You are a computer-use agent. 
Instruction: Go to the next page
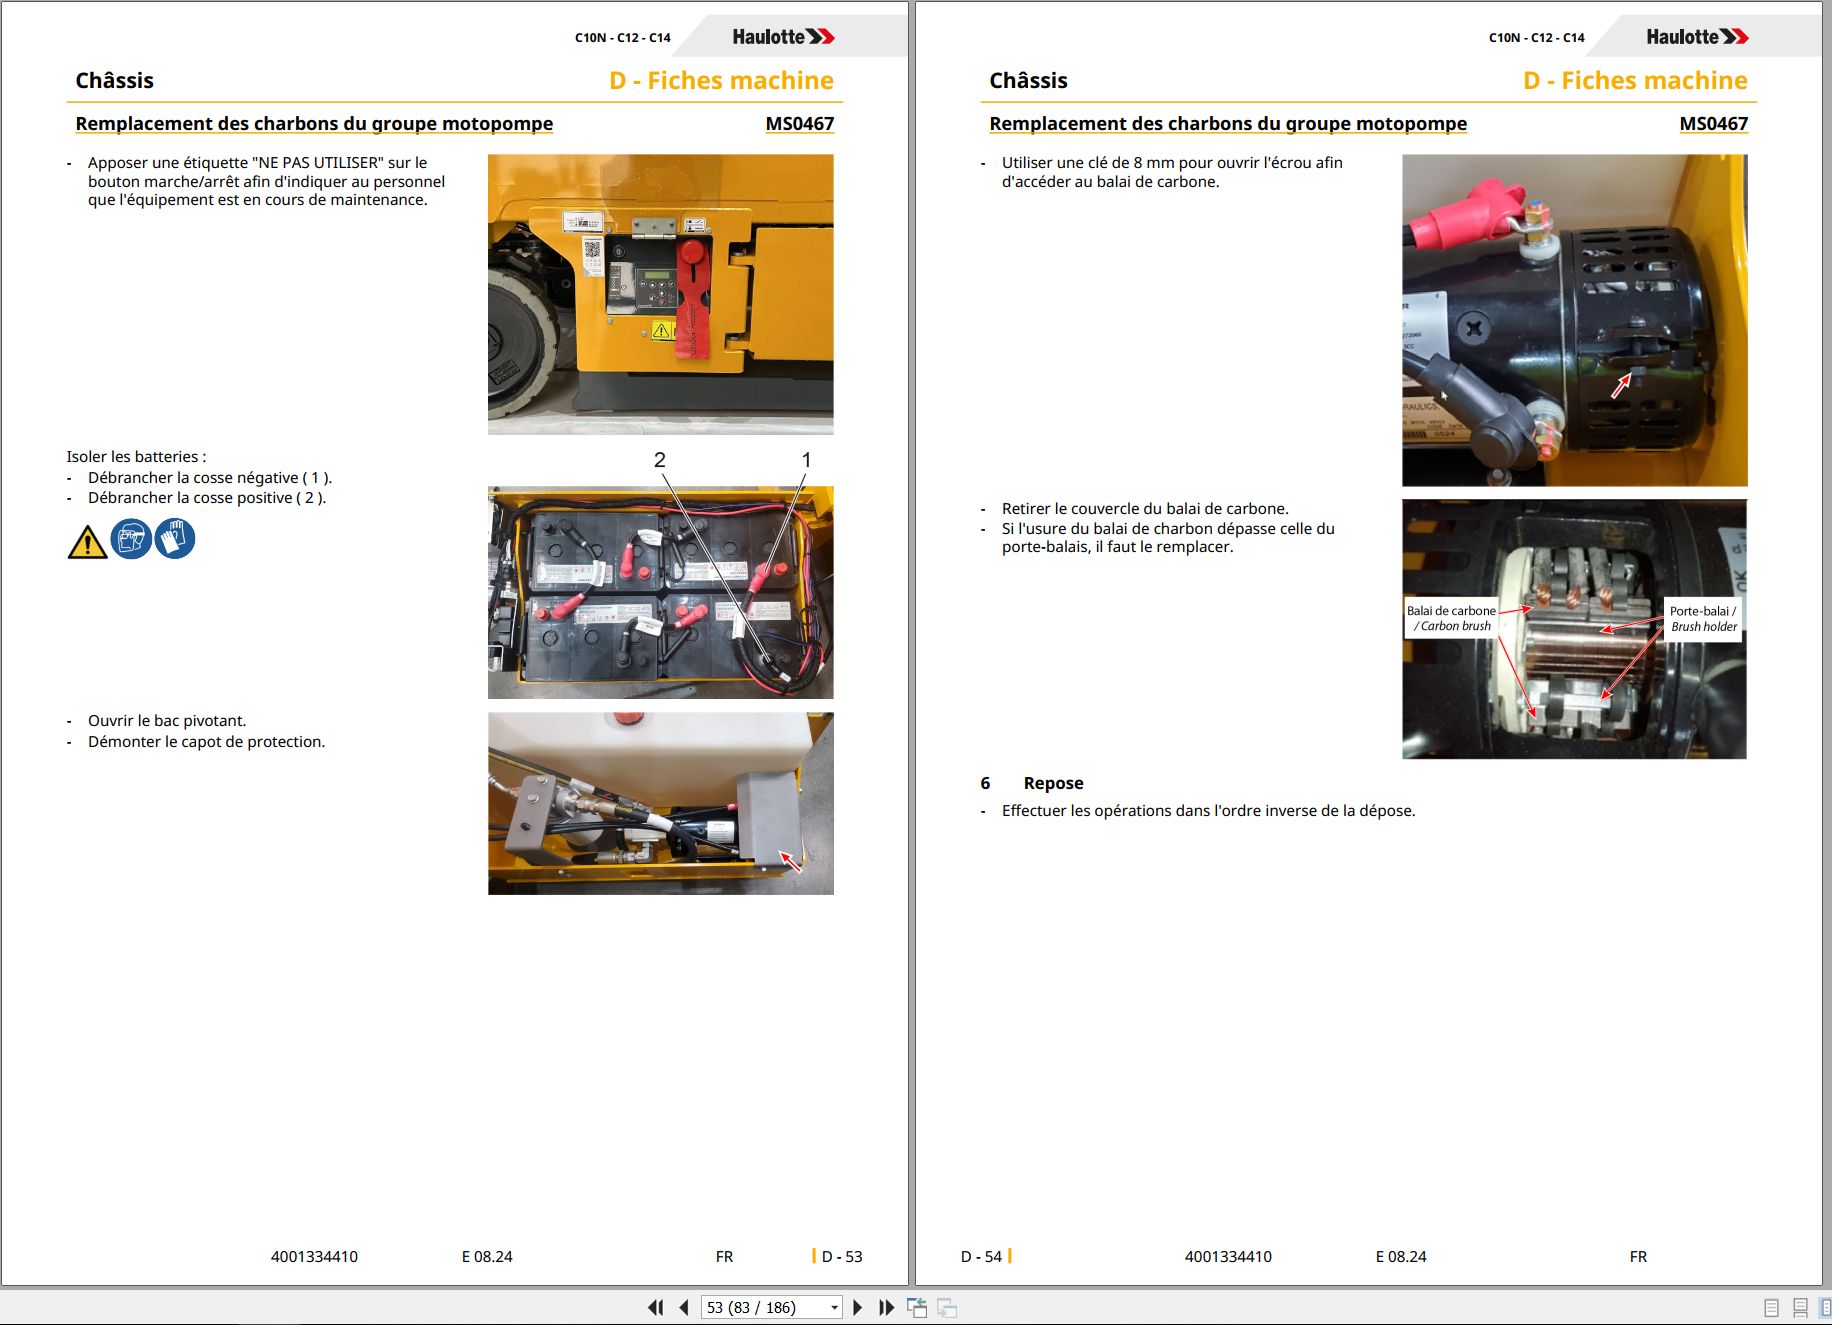(x=857, y=1307)
